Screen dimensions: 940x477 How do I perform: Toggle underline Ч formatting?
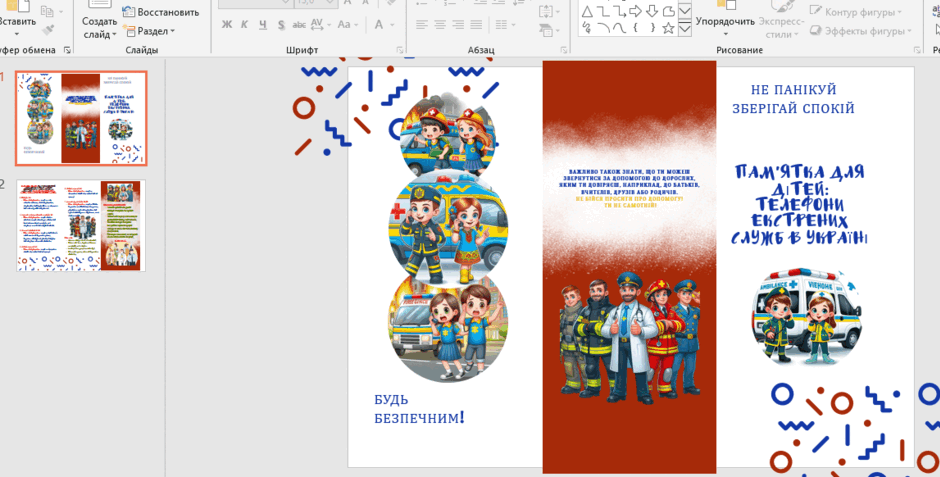(x=263, y=25)
